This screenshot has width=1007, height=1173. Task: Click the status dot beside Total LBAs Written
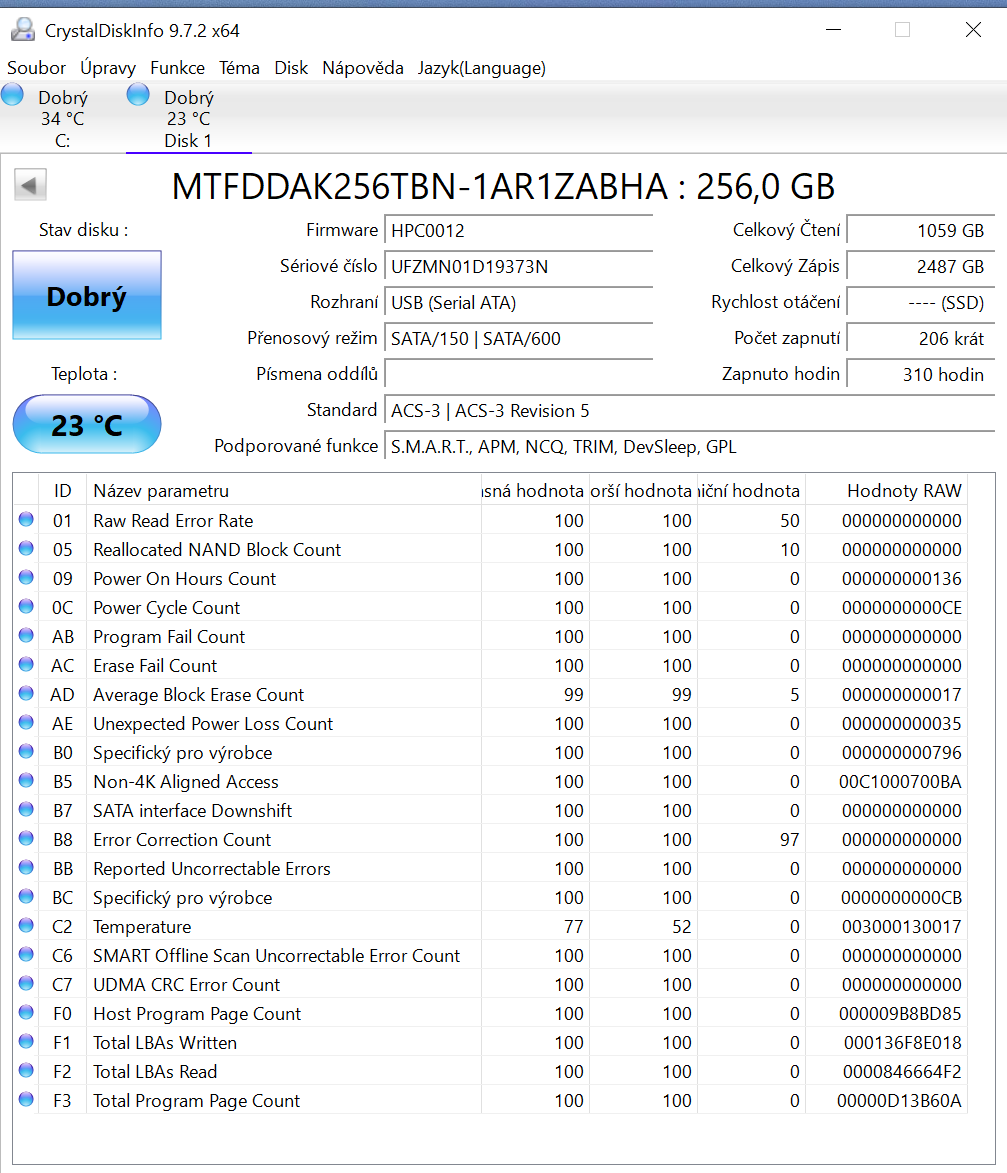point(24,1042)
